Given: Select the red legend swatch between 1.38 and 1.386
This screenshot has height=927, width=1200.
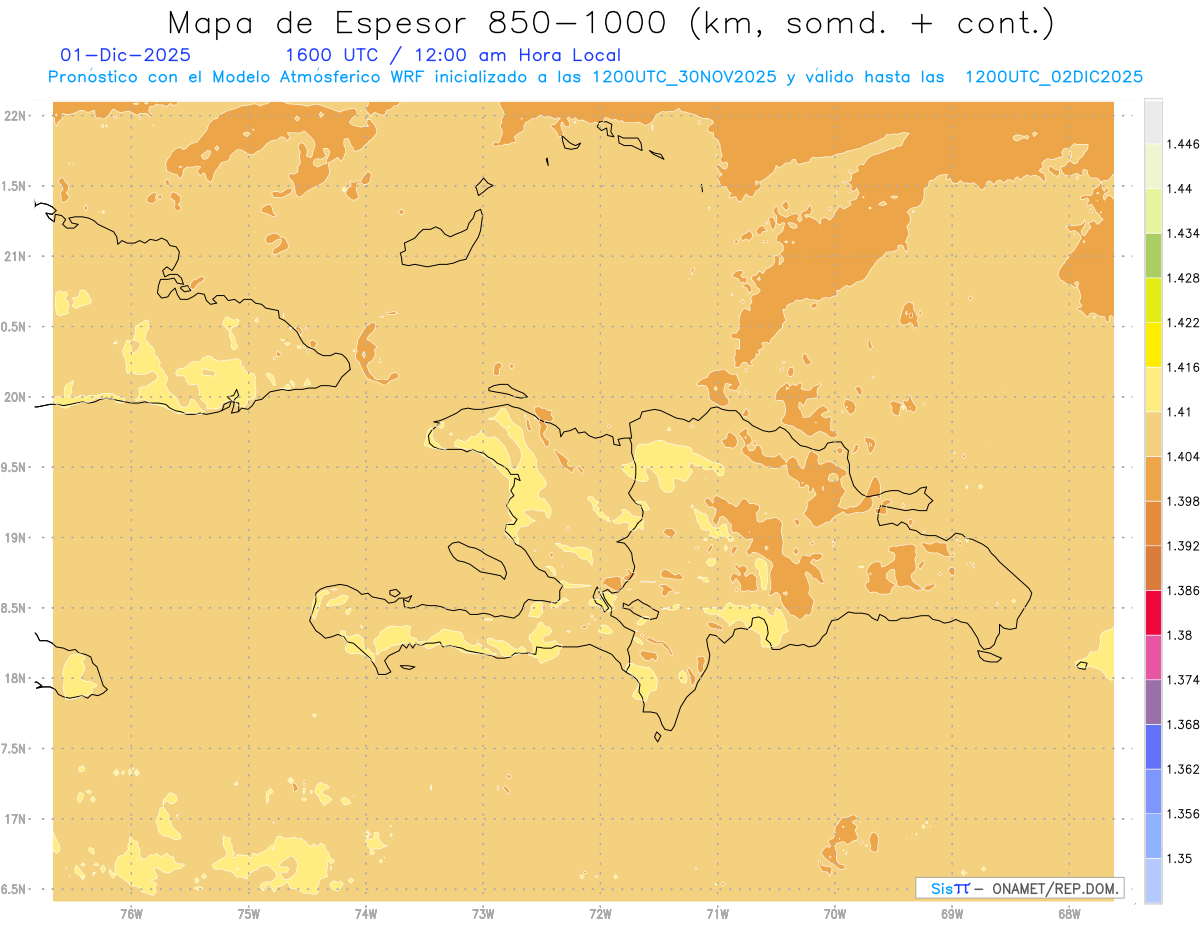Looking at the screenshot, I should (1153, 613).
